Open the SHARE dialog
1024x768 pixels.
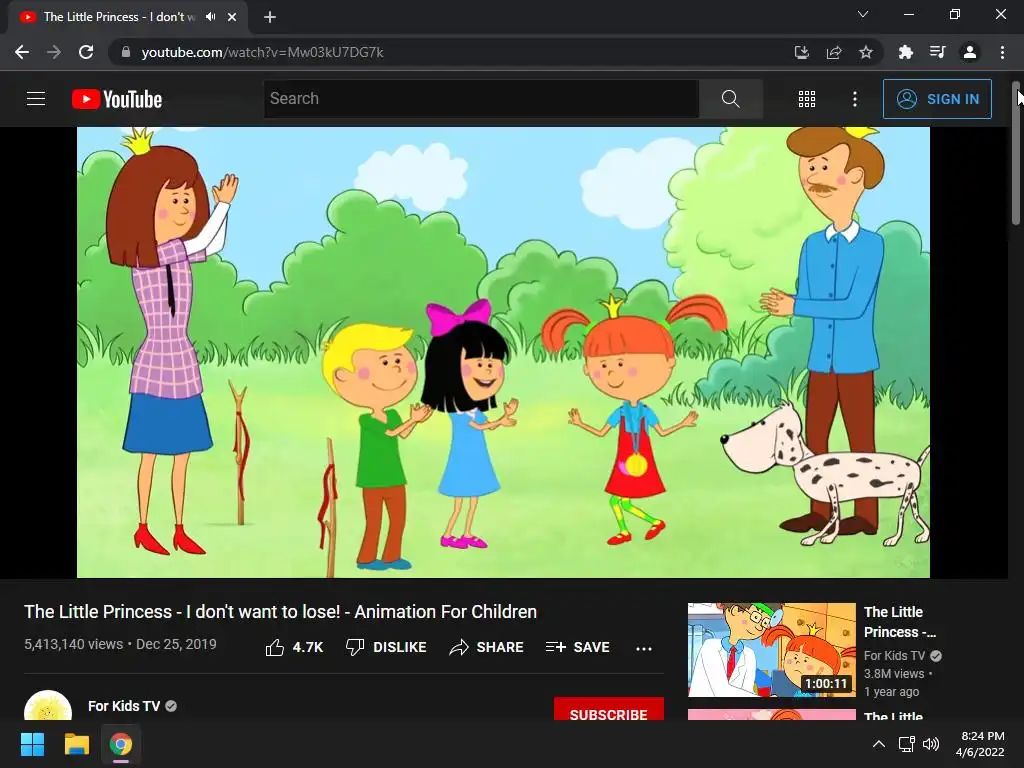pos(487,647)
